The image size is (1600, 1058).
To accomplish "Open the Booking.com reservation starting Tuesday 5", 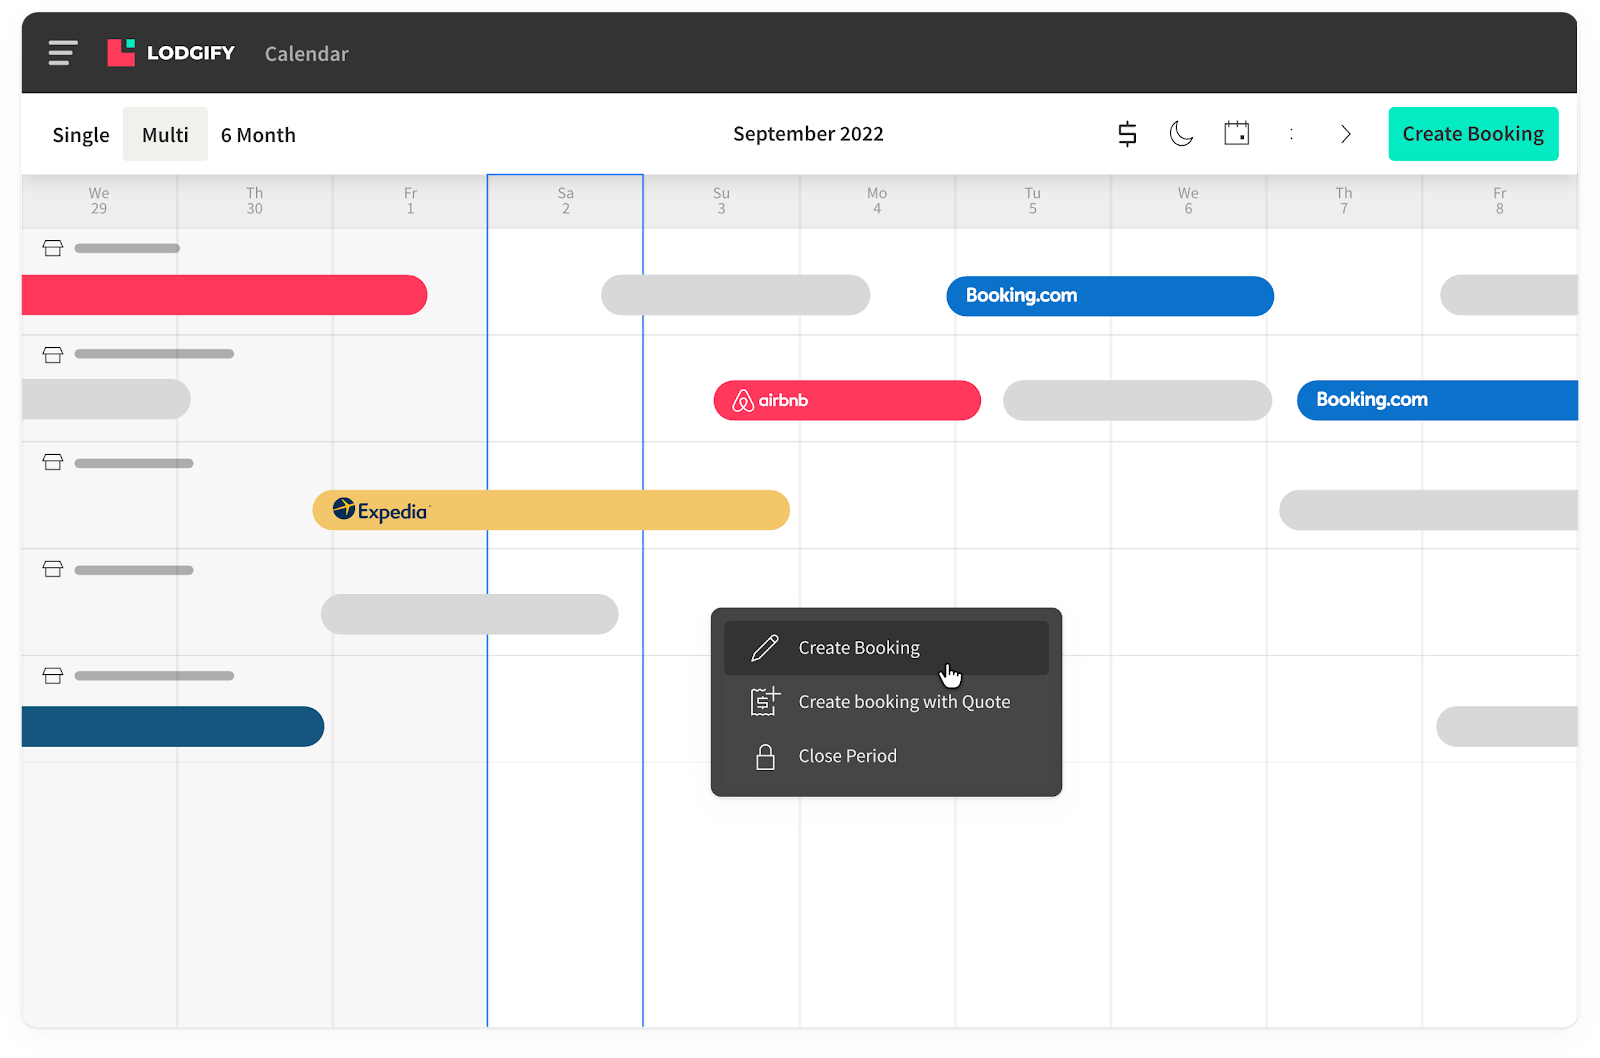I will [1110, 296].
